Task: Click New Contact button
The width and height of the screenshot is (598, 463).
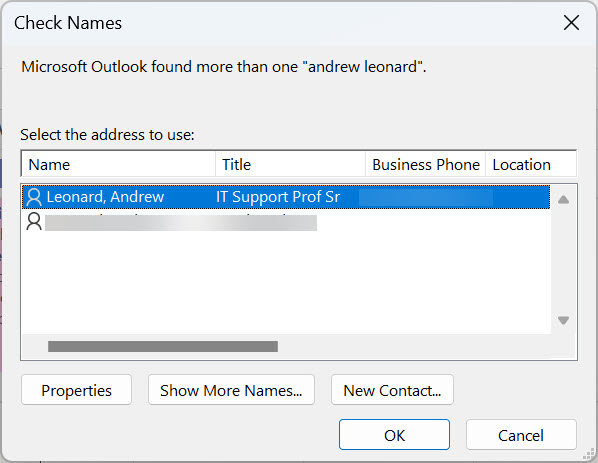Action: point(392,390)
